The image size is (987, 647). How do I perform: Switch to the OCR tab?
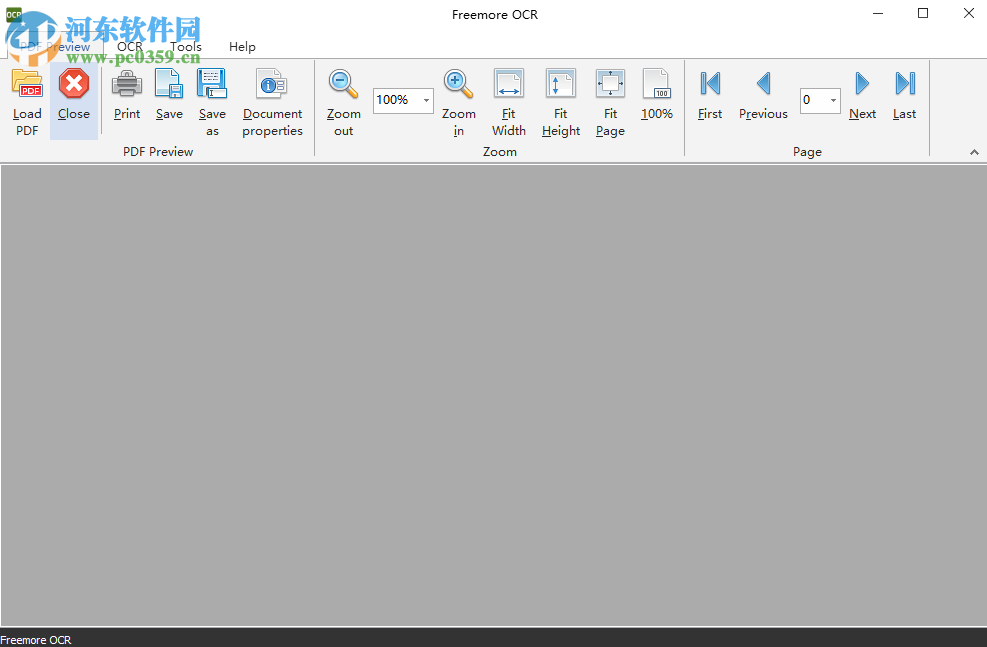(130, 47)
